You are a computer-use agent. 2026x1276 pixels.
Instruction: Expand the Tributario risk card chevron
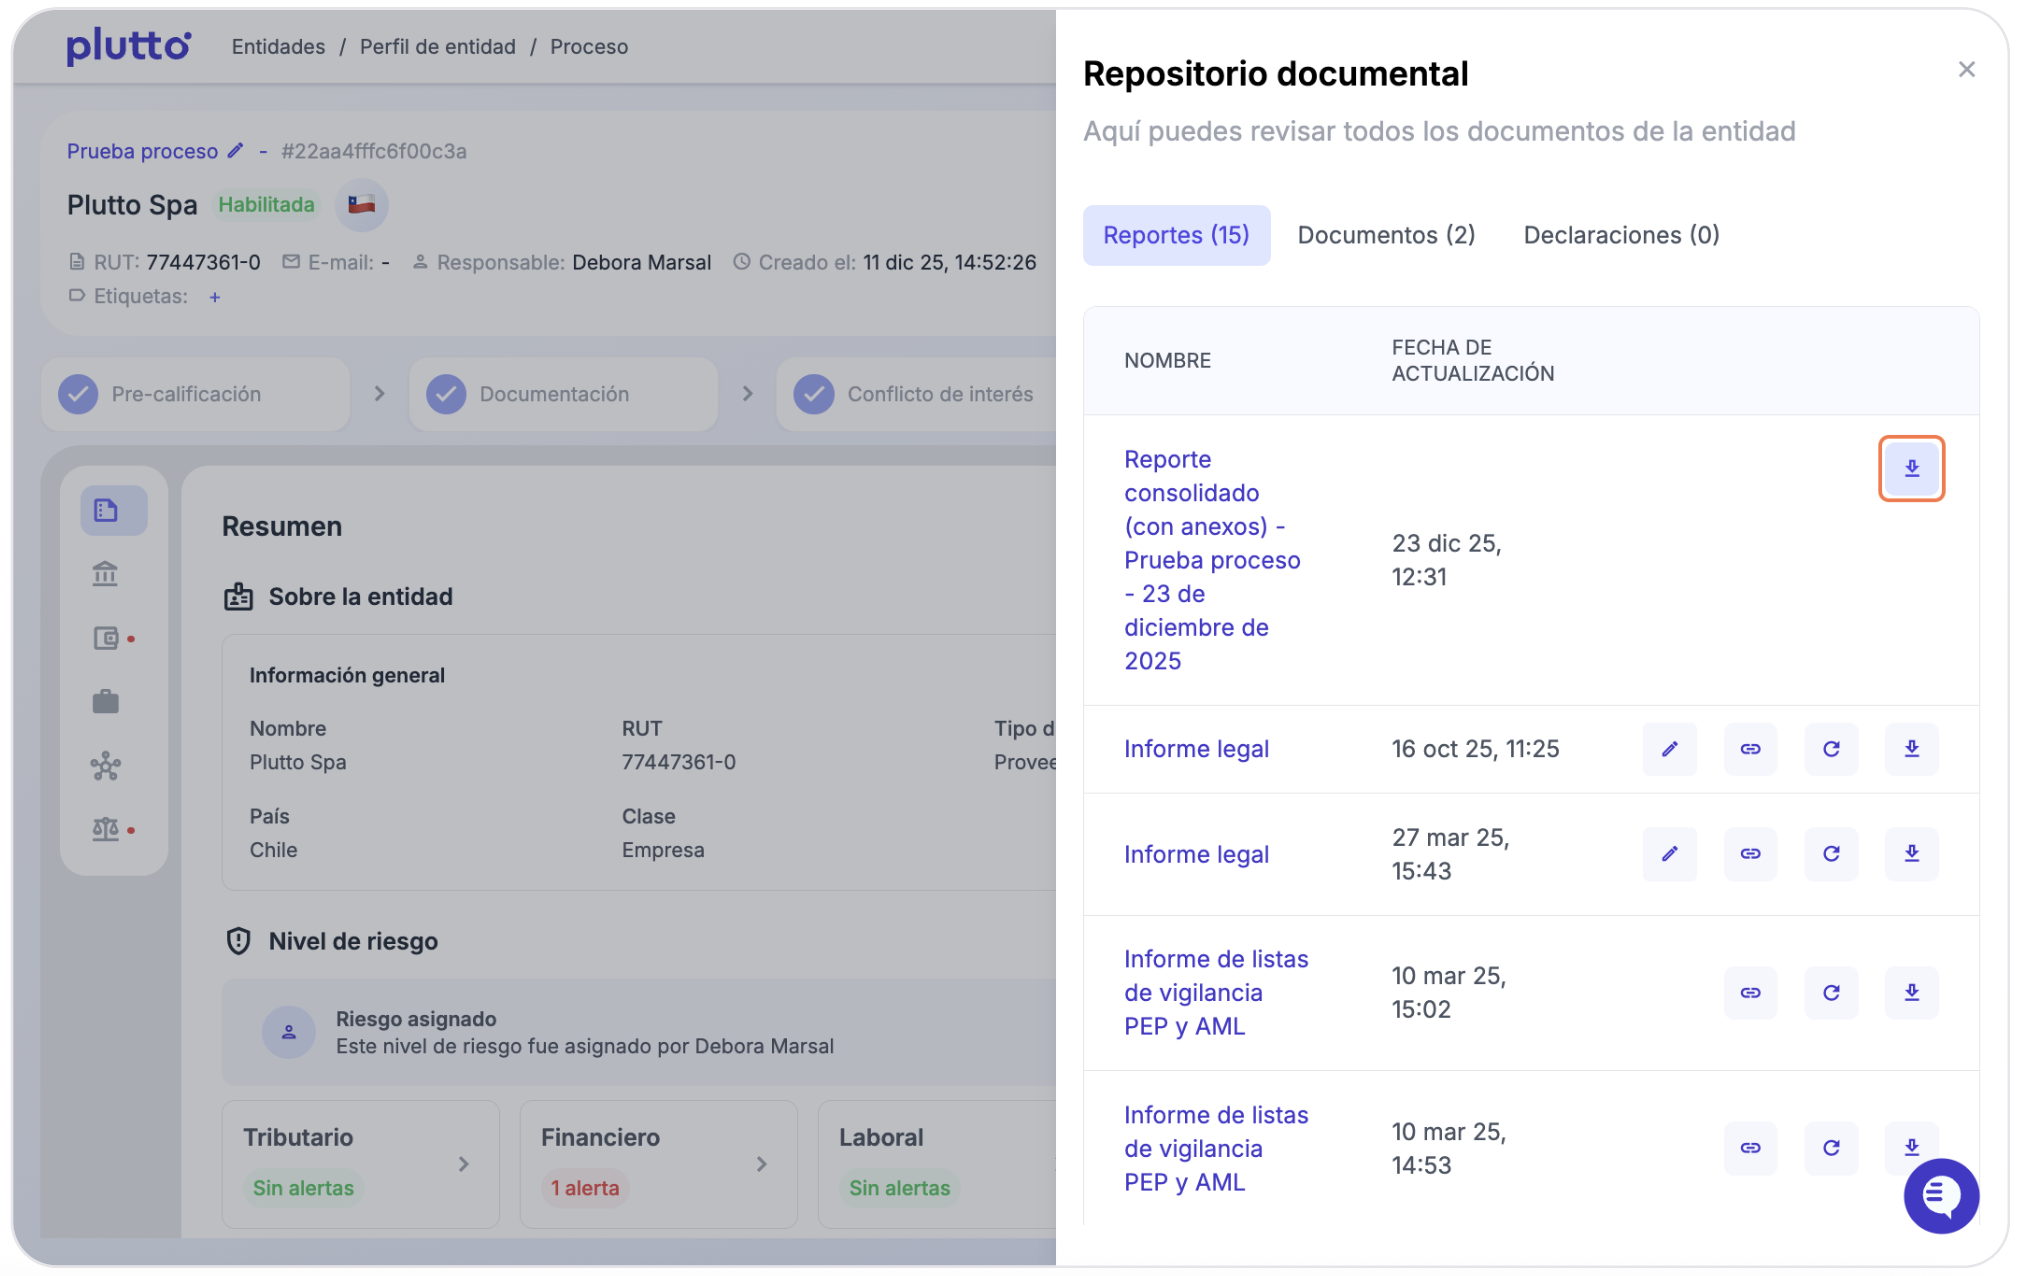tap(463, 1164)
